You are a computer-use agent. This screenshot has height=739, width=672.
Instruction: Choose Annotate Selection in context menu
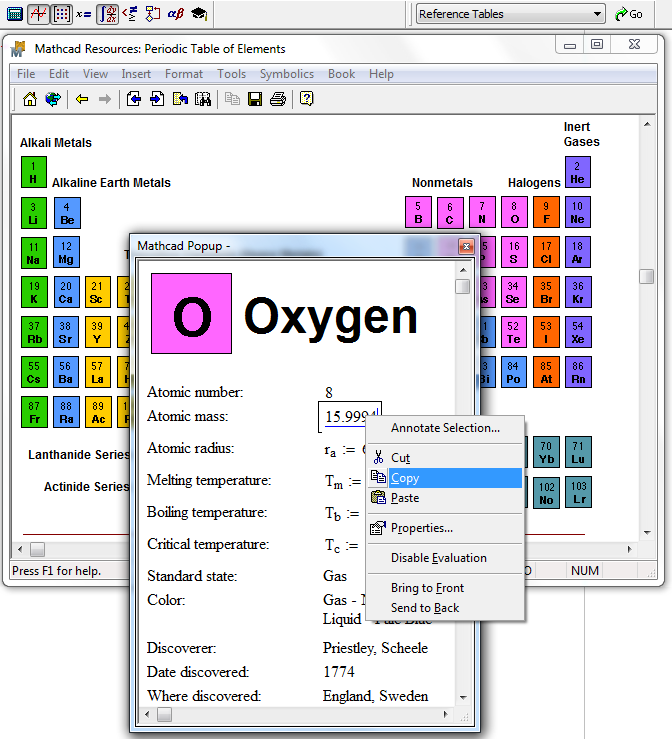445,428
